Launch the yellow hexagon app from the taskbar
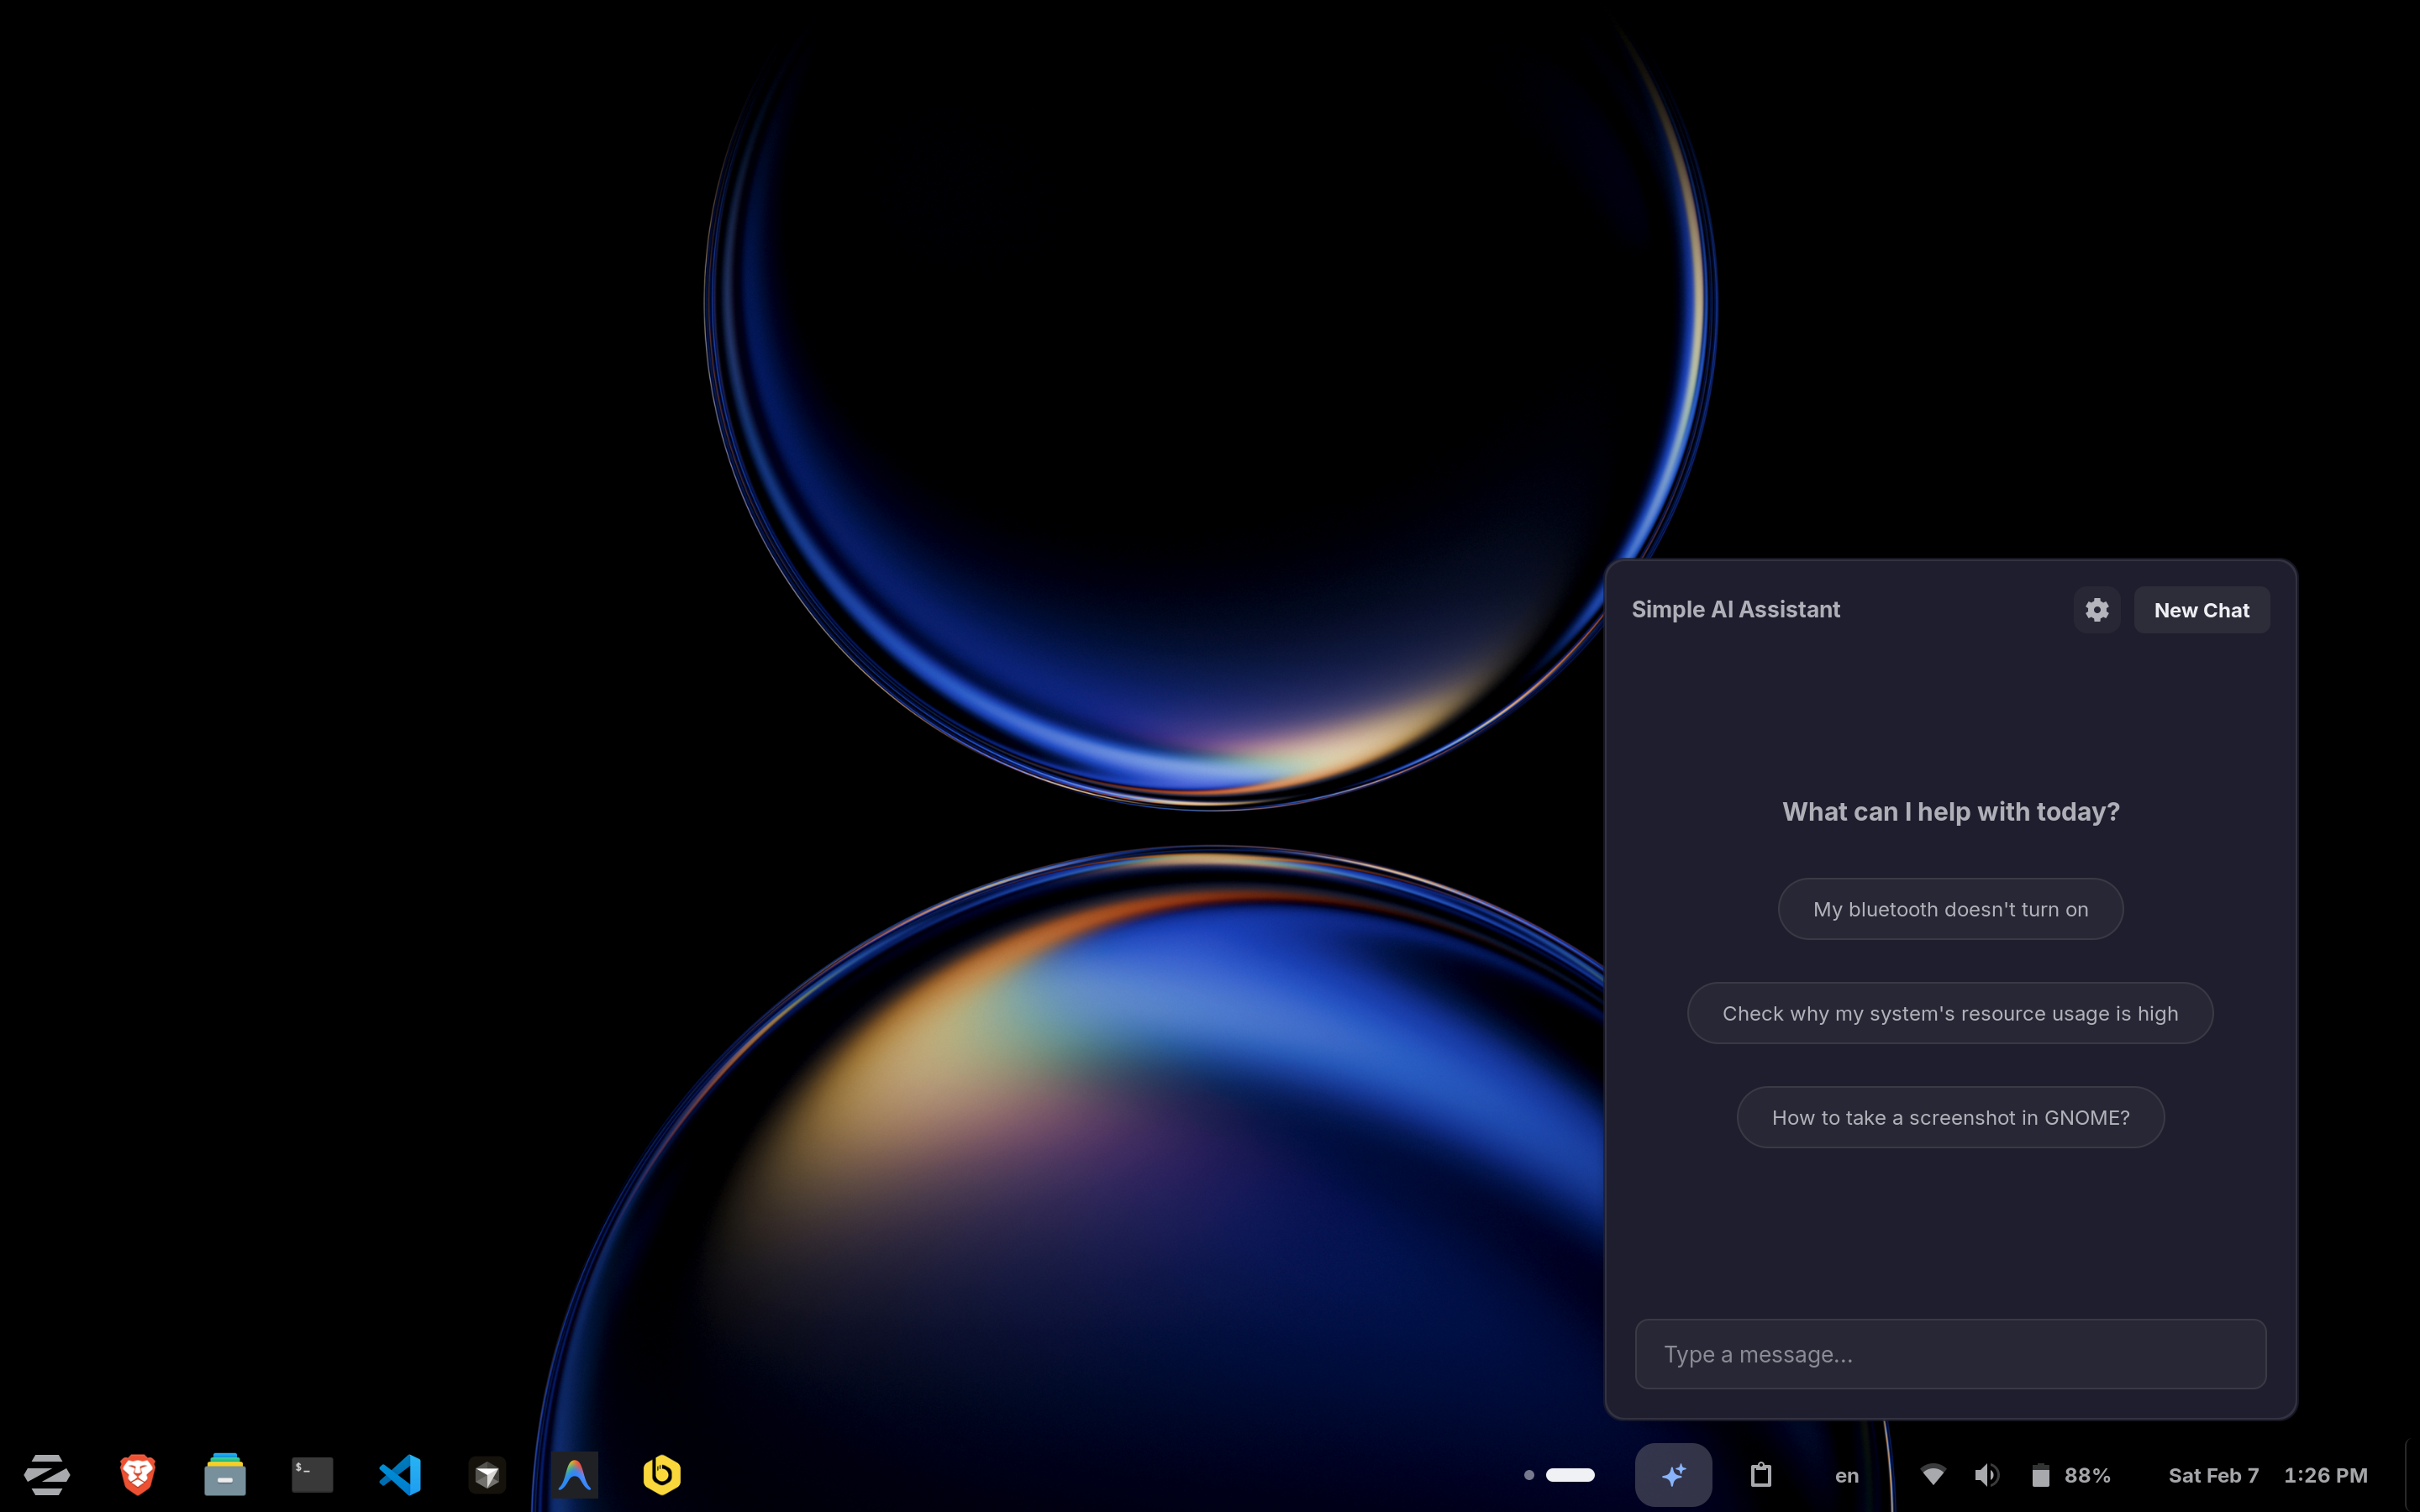The width and height of the screenshot is (2420, 1512). [x=662, y=1474]
